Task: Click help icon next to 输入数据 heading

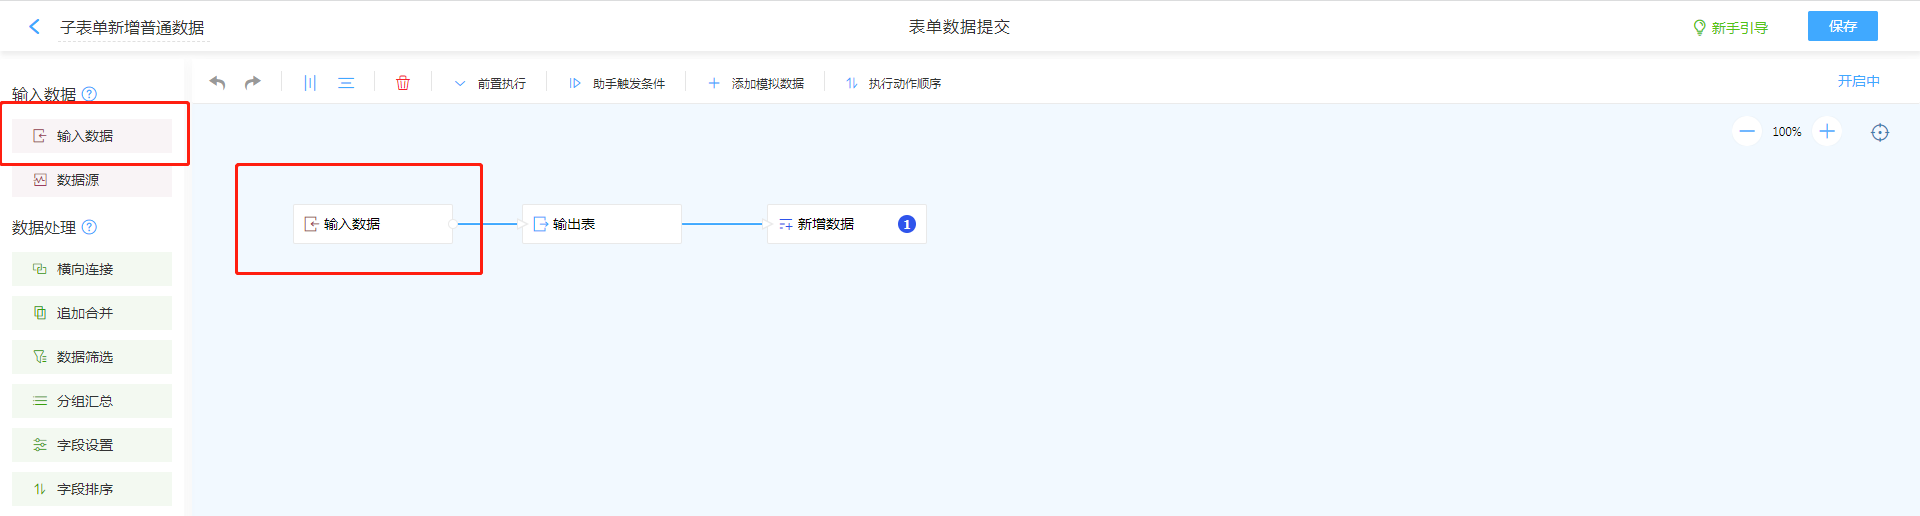Action: click(89, 94)
